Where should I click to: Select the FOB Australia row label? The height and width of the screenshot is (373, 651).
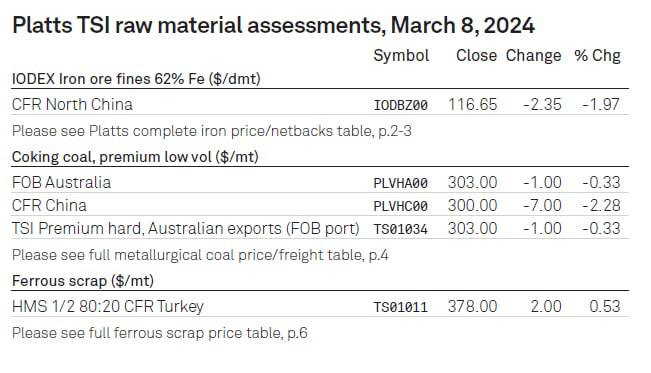tap(61, 182)
